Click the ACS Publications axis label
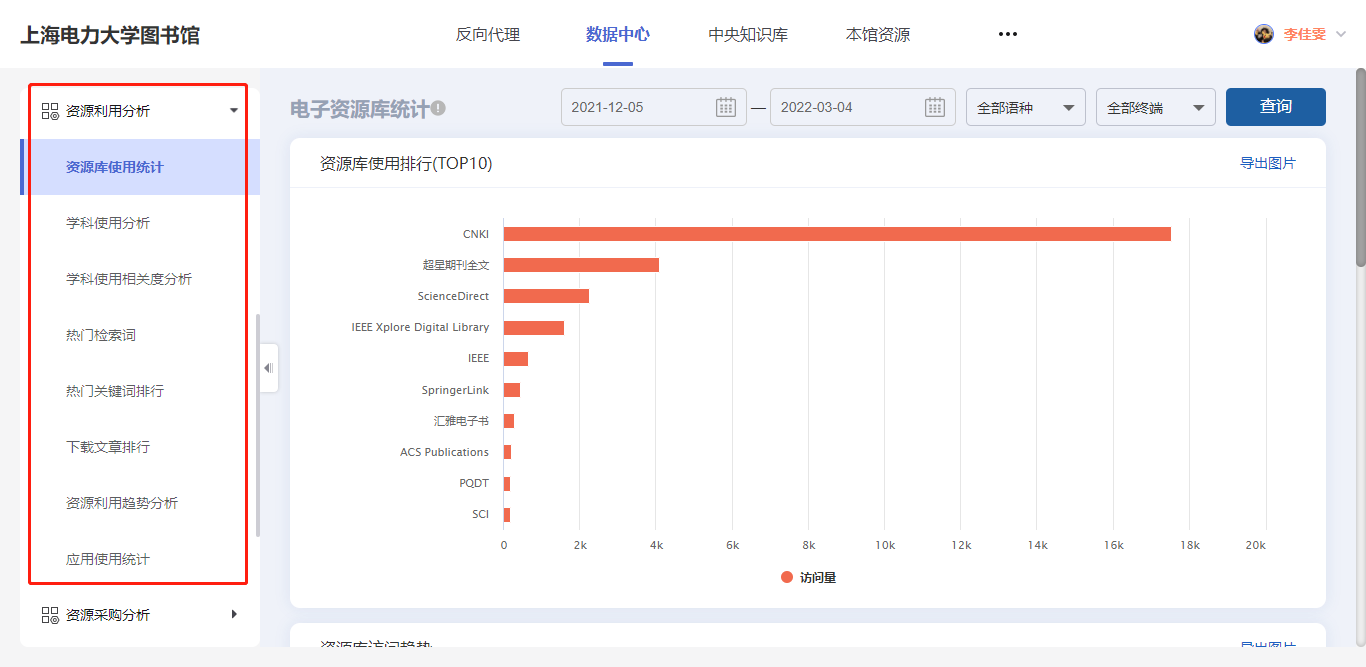The width and height of the screenshot is (1366, 667). pyautogui.click(x=445, y=452)
